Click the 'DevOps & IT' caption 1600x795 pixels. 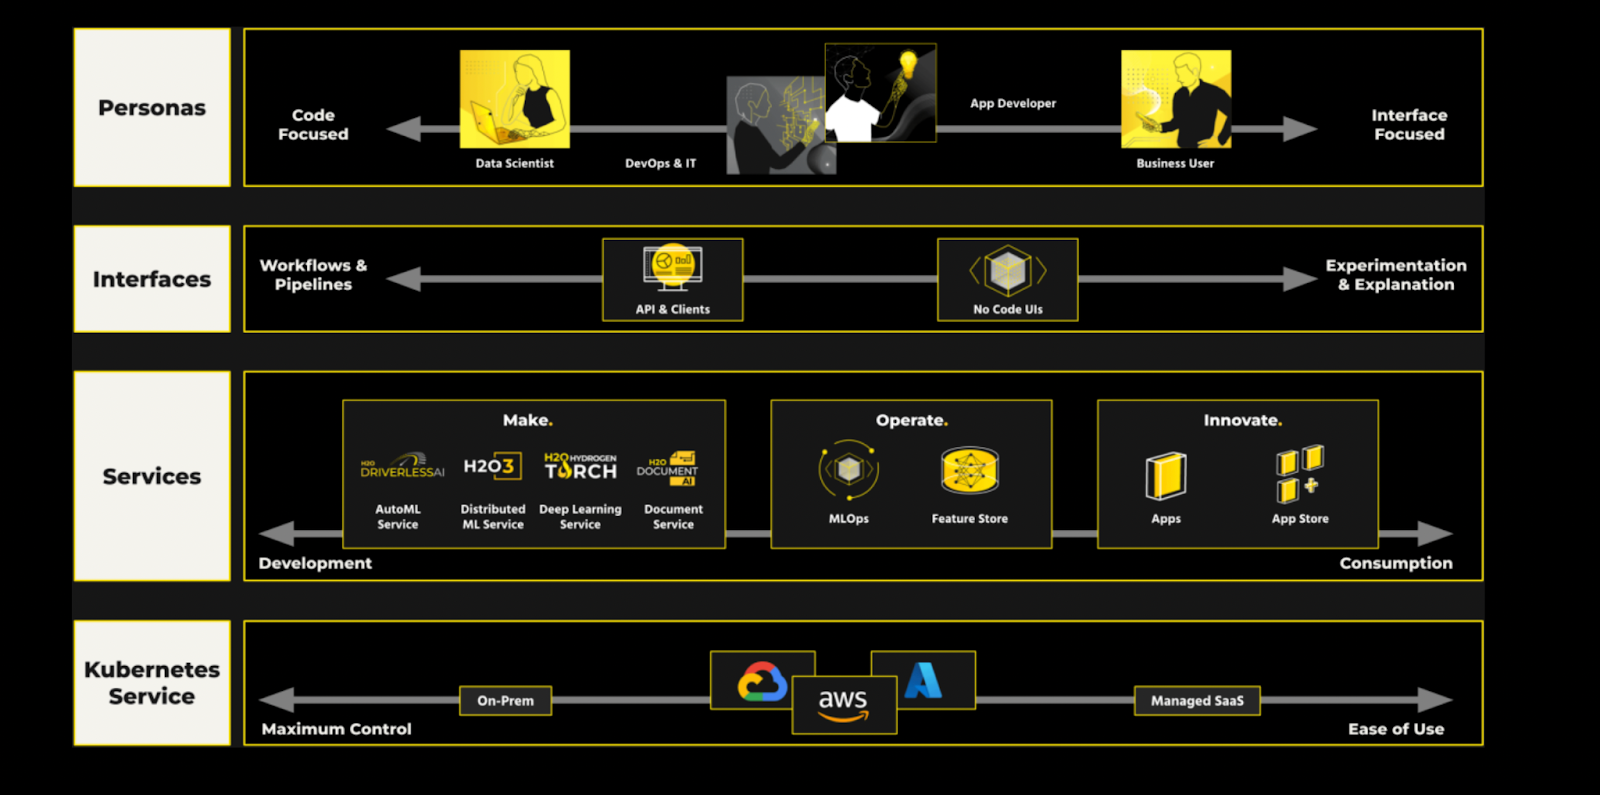(x=660, y=163)
